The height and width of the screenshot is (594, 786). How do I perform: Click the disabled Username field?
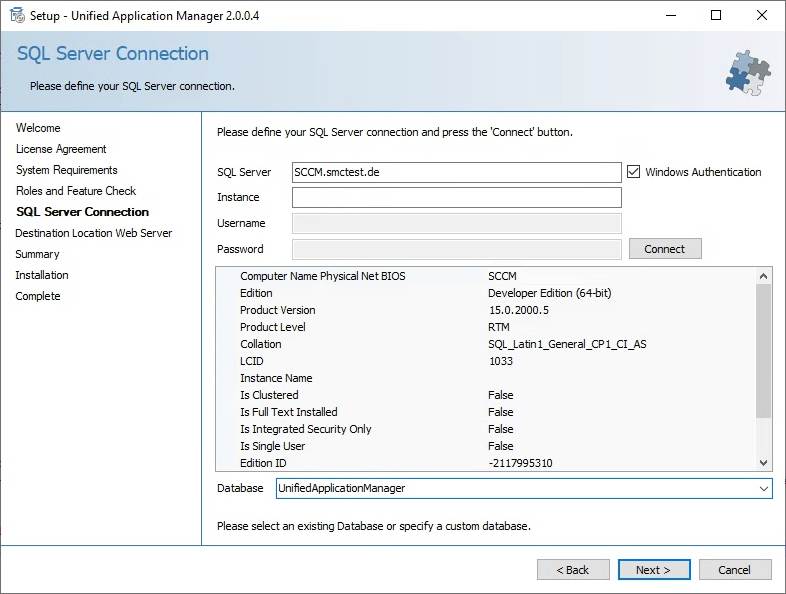pos(457,224)
